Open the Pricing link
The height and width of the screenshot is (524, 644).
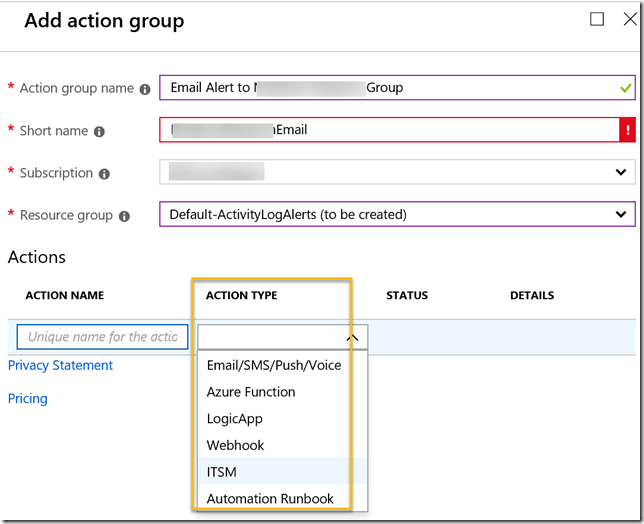pyautogui.click(x=28, y=398)
